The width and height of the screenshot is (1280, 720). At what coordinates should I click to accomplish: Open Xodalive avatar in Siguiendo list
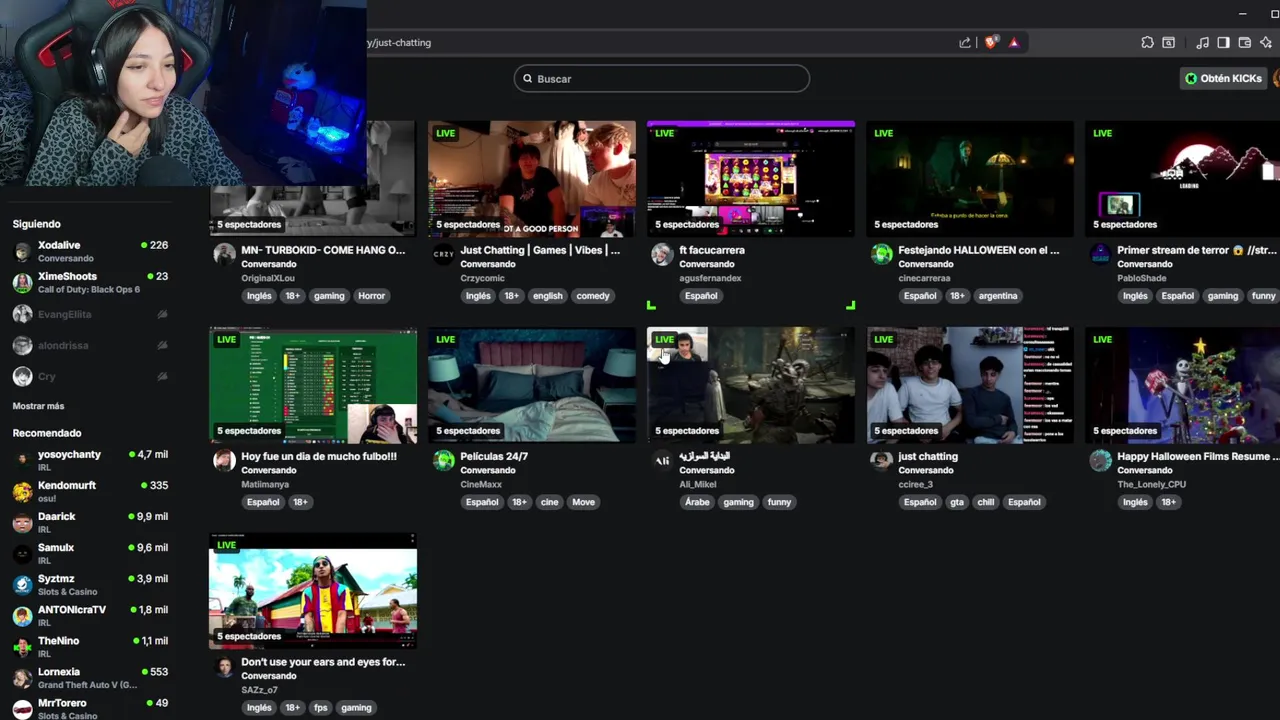coord(22,252)
